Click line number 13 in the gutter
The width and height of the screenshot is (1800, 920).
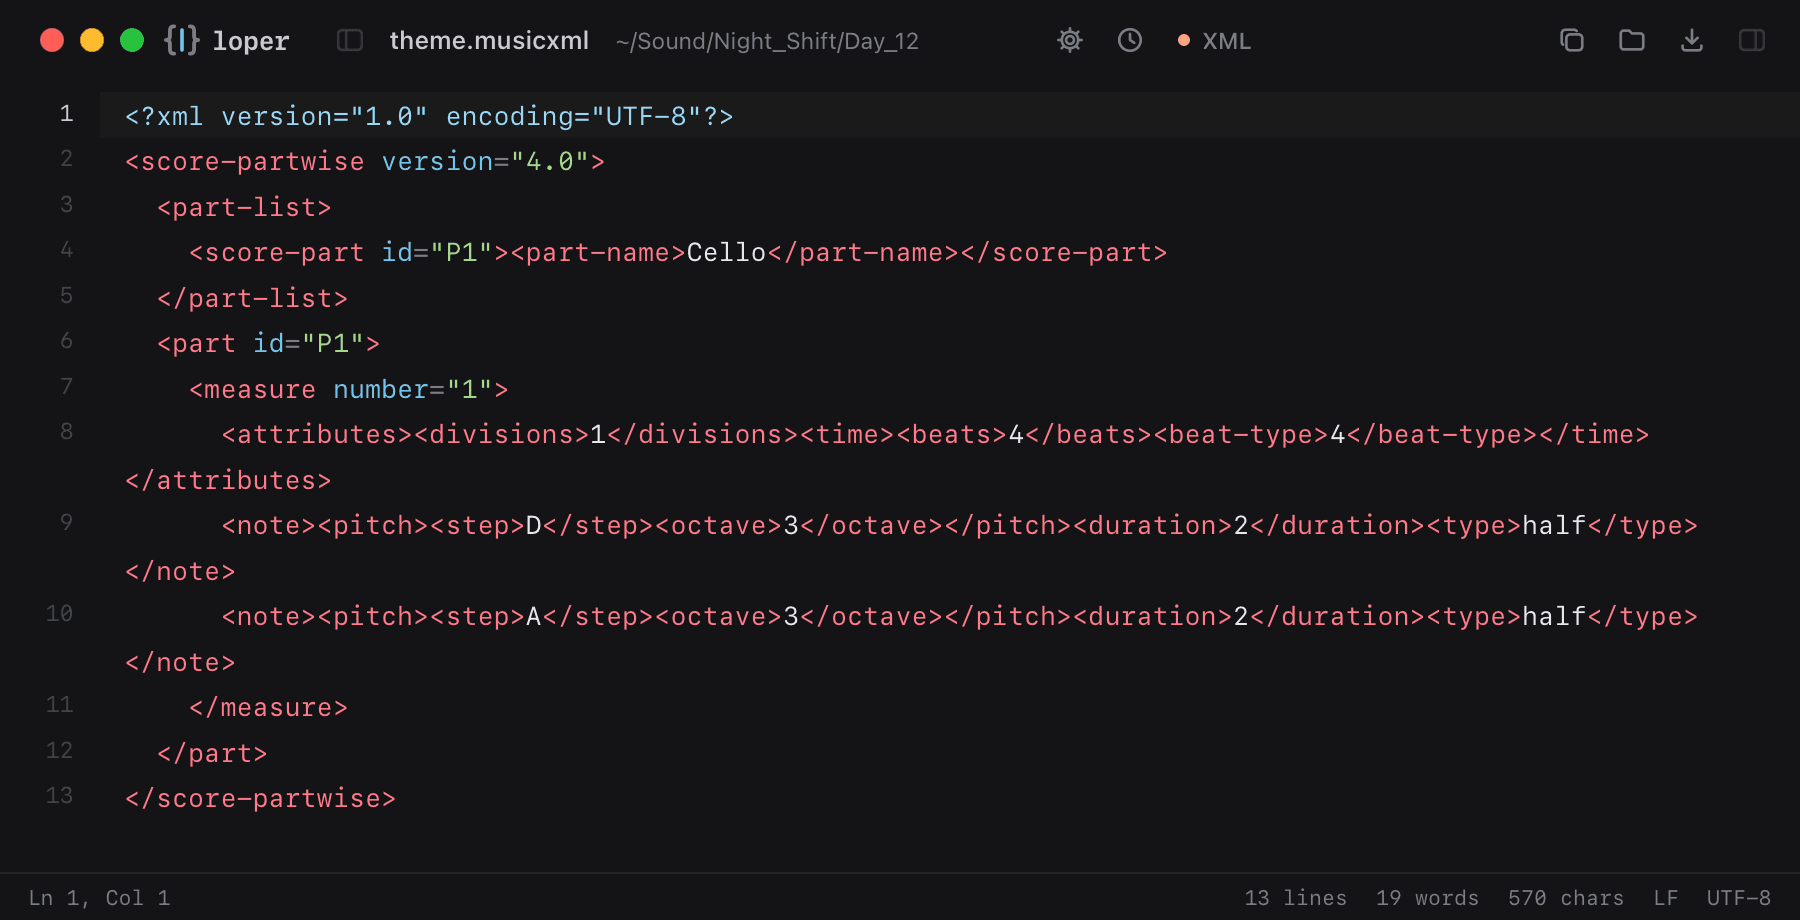(x=59, y=796)
